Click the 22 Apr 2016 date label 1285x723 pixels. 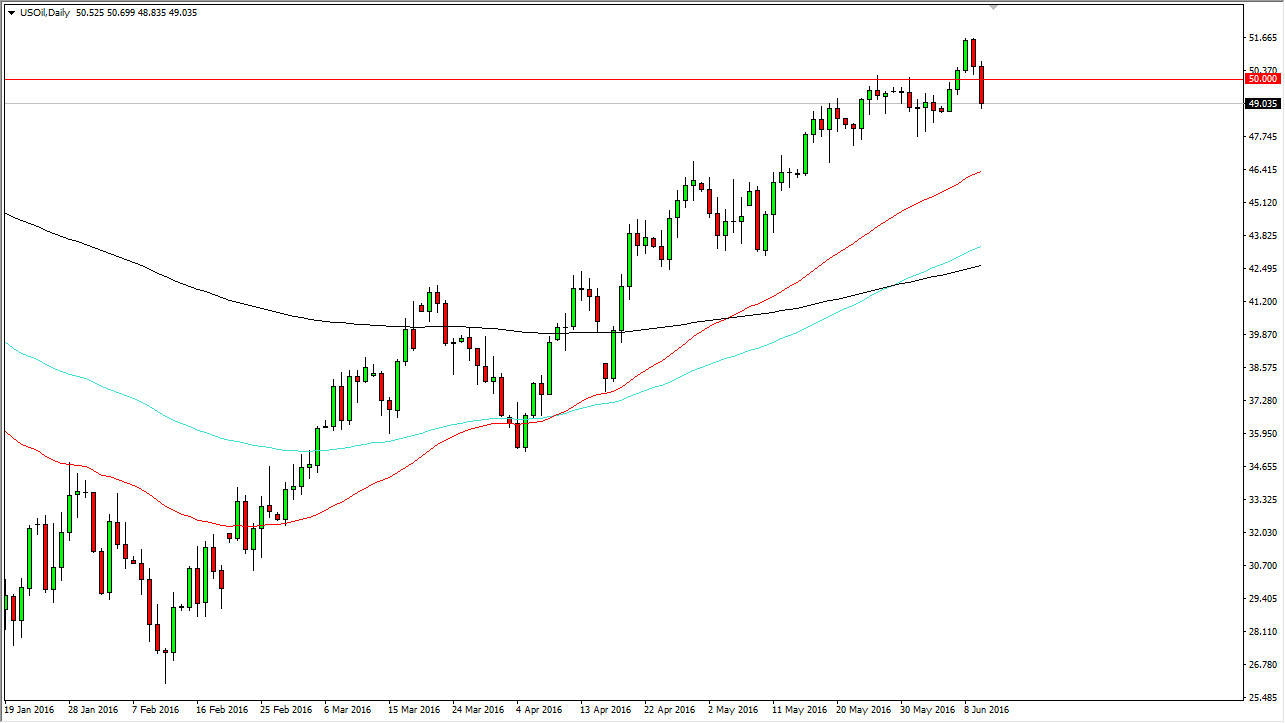click(x=670, y=710)
